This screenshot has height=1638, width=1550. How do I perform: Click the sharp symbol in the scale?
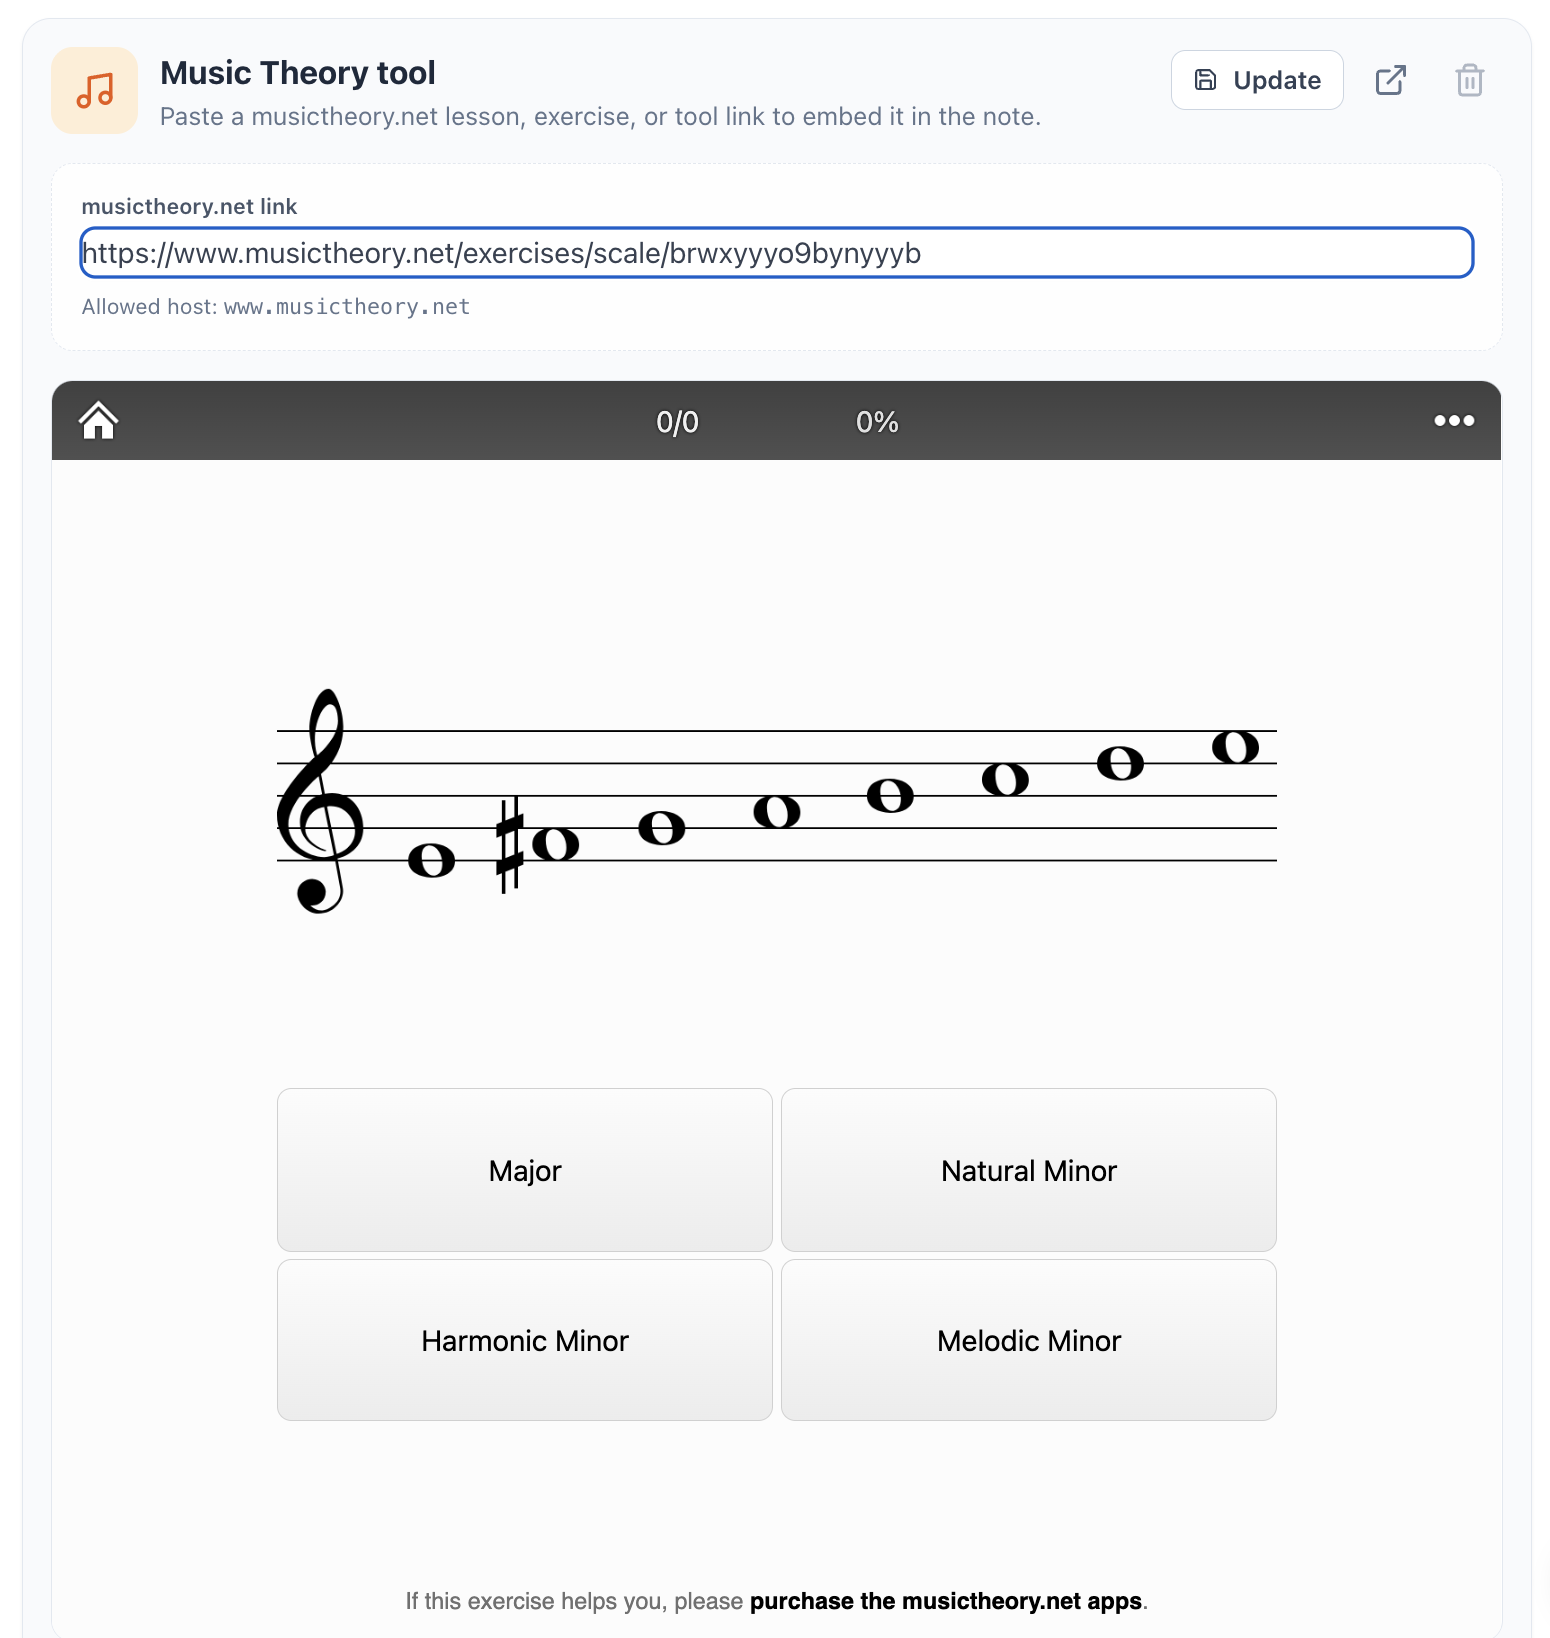click(508, 843)
